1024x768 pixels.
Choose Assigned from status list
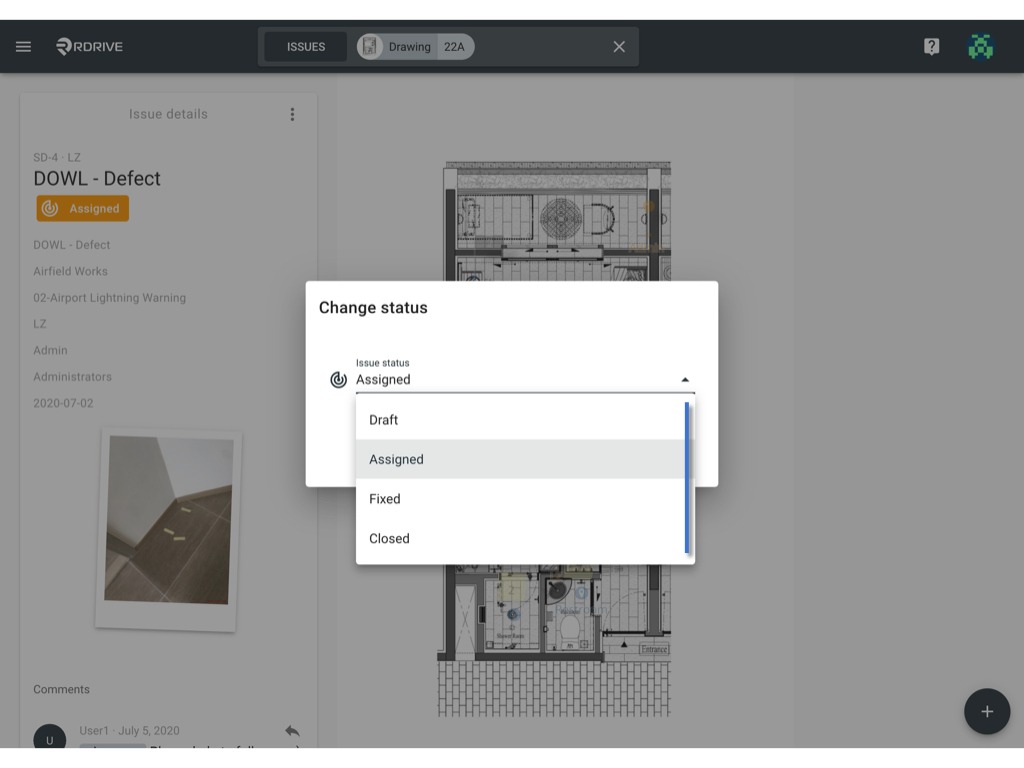tap(520, 459)
